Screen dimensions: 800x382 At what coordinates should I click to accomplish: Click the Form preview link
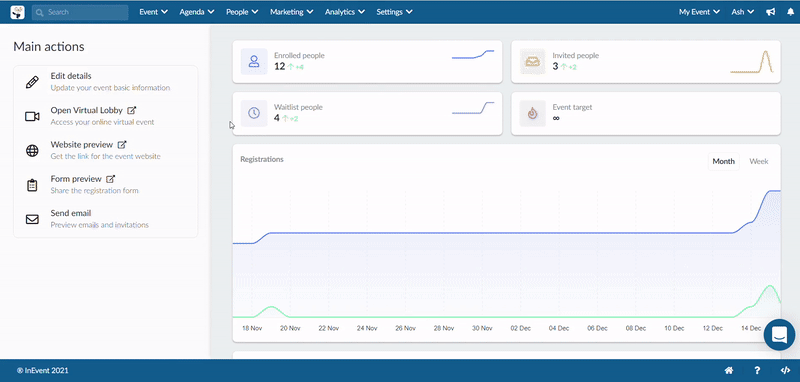(x=76, y=179)
